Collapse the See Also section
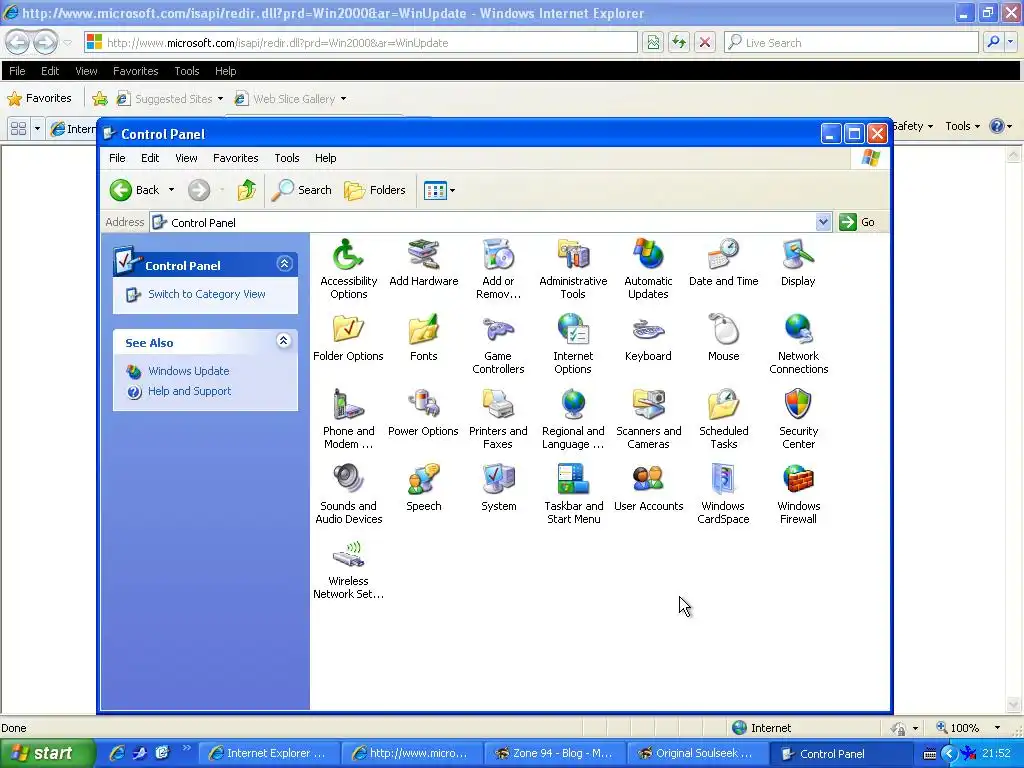The height and width of the screenshot is (768, 1024). point(283,340)
